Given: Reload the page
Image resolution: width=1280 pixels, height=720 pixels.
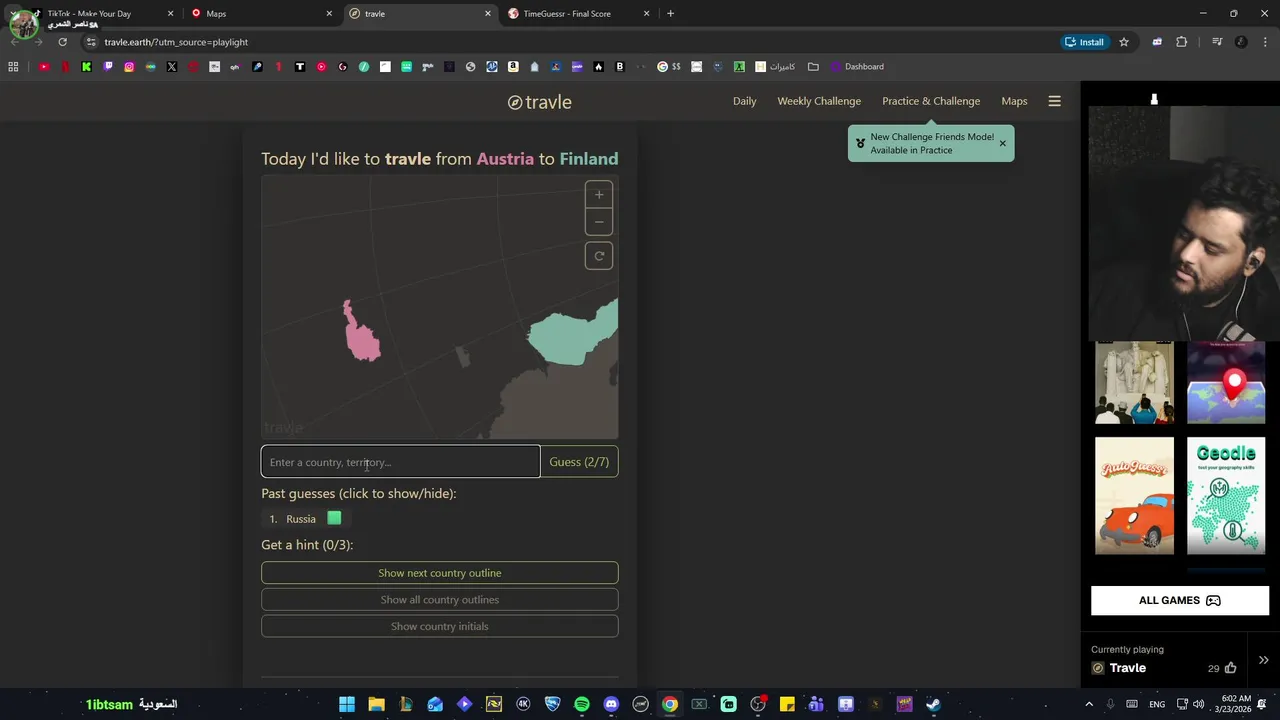Looking at the screenshot, I should tap(62, 42).
